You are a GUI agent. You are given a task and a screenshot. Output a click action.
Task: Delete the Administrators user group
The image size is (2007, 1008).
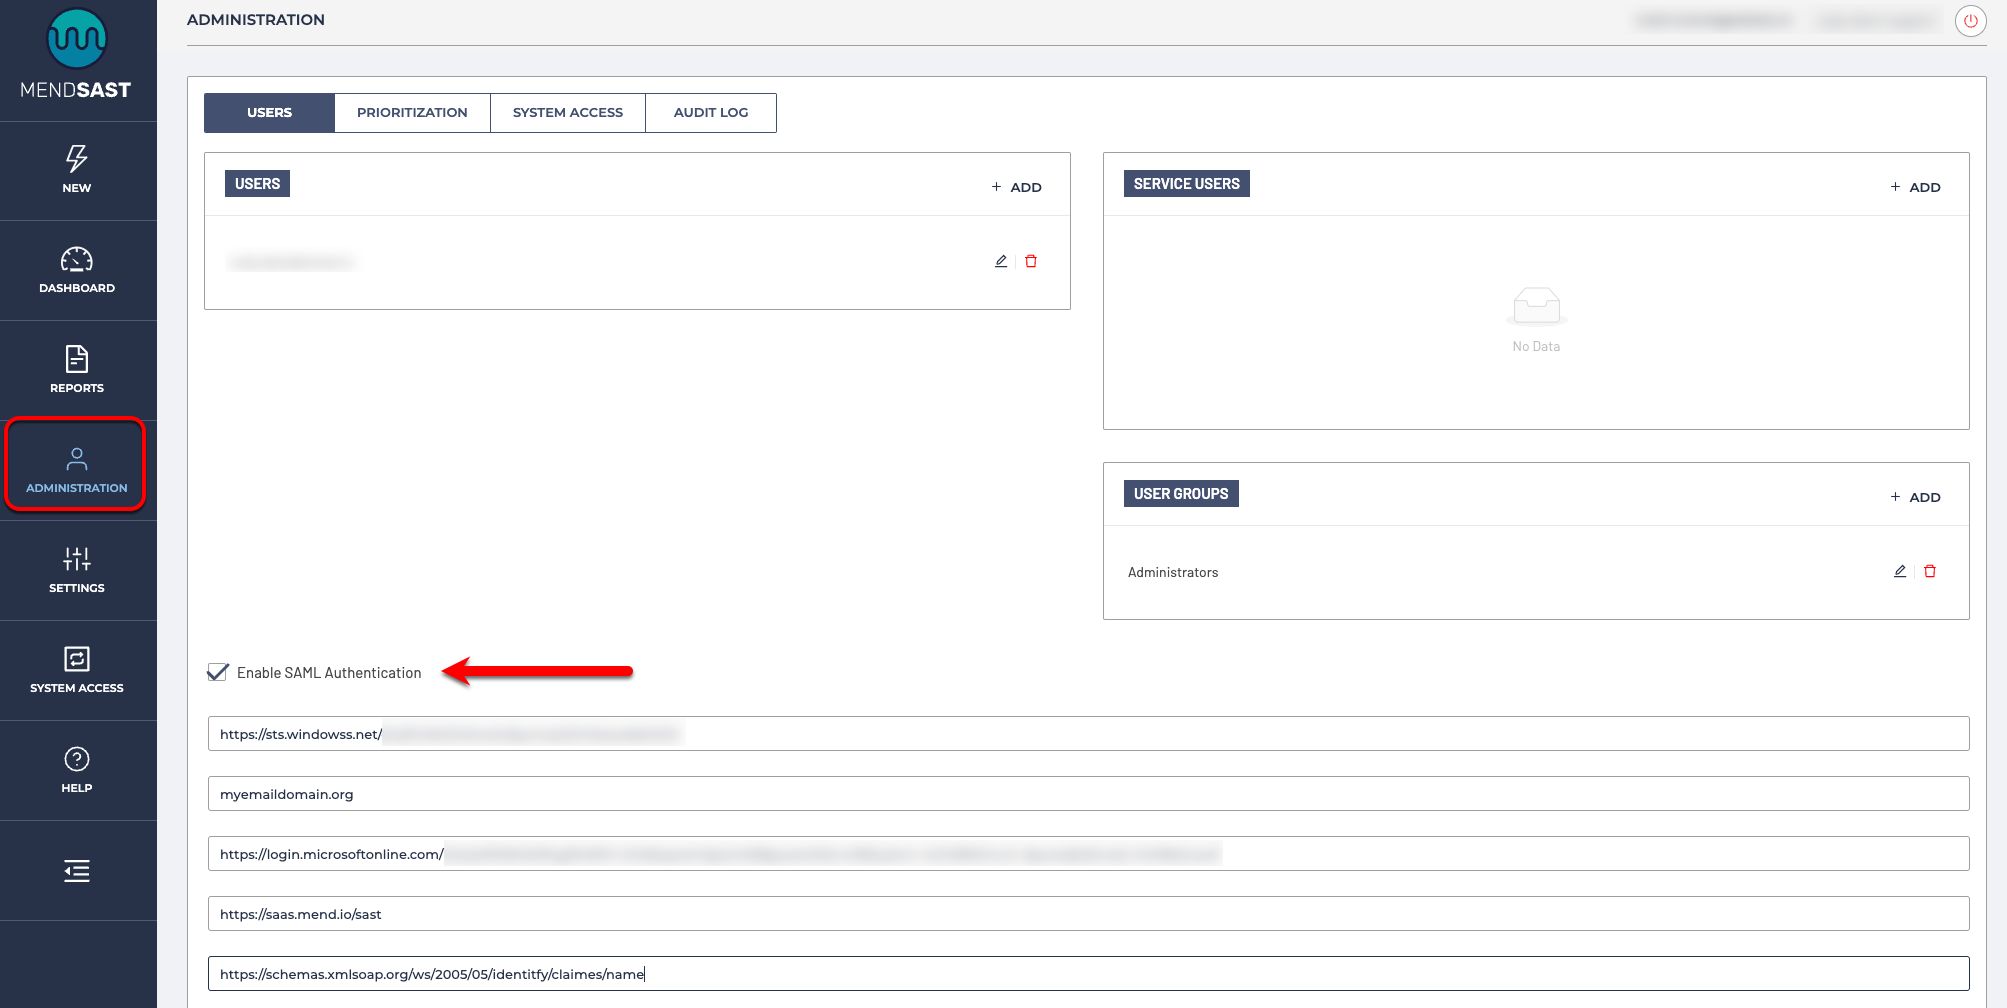click(1929, 571)
